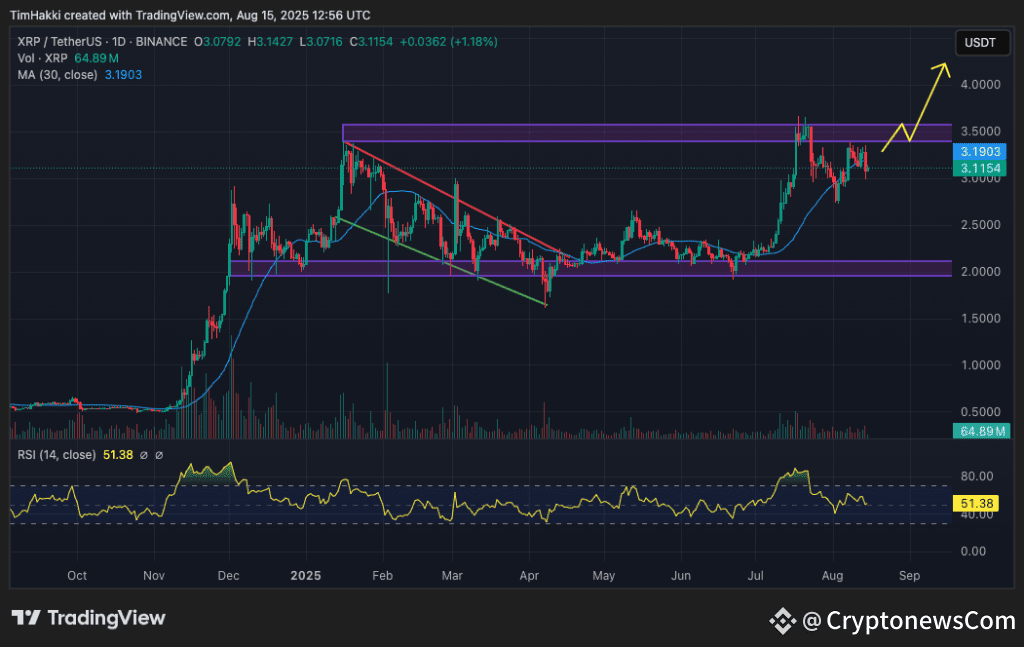Click the XRP / TetherUS symbol title
Viewport: 1024px width, 647px height.
pos(59,42)
